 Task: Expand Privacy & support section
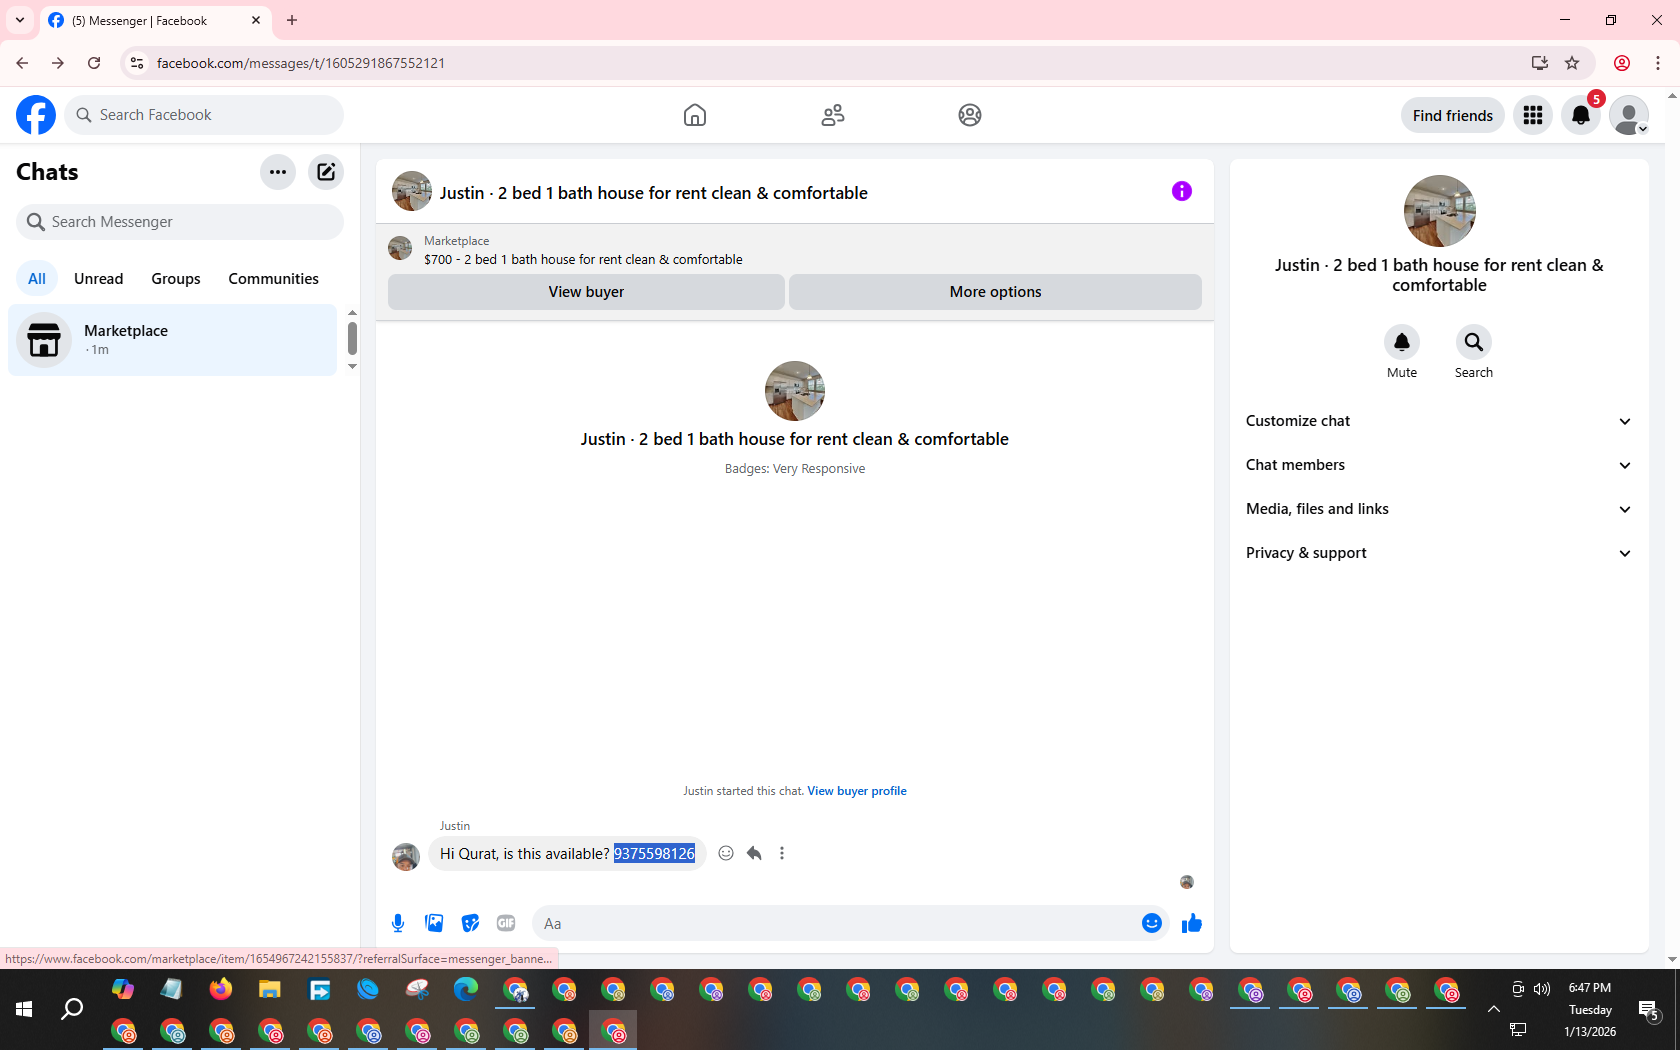pyautogui.click(x=1439, y=553)
